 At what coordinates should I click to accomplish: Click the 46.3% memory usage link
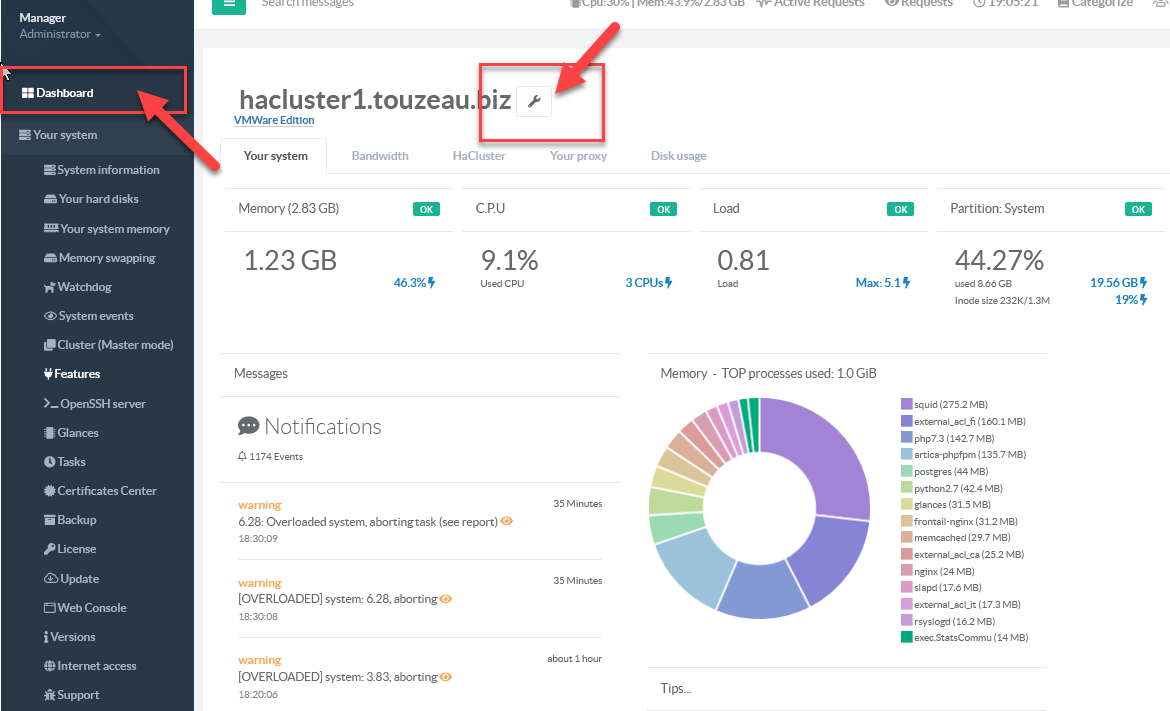coord(414,283)
